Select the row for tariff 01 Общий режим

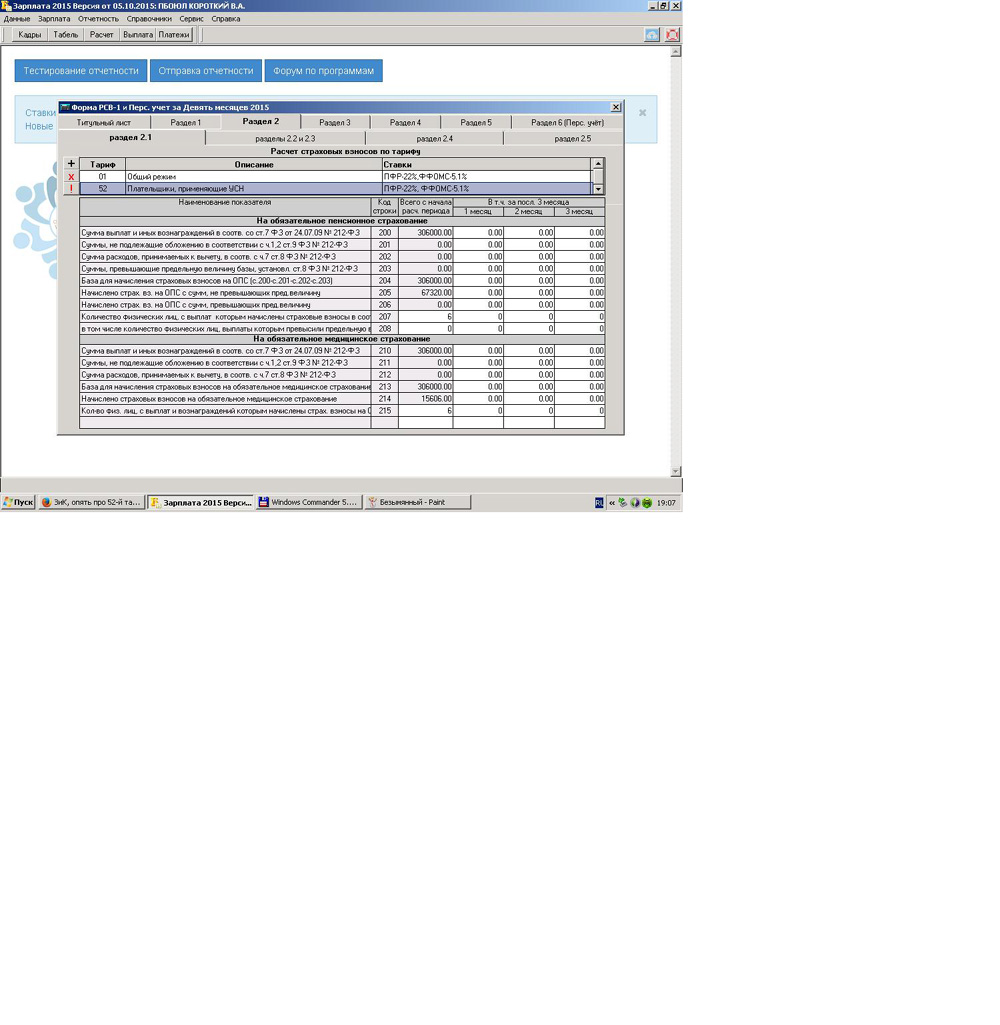point(250,177)
